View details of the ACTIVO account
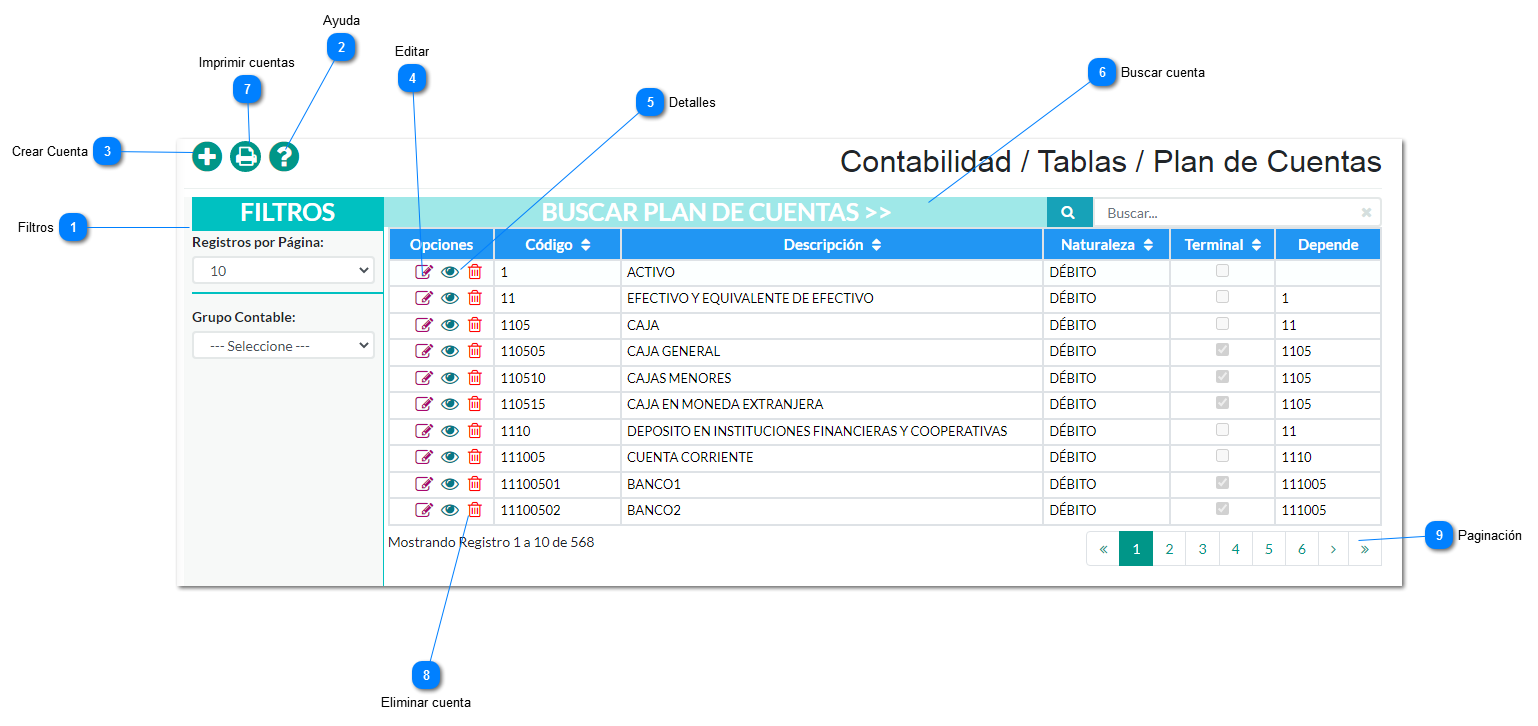Image resolution: width=1538 pixels, height=726 pixels. pos(450,271)
